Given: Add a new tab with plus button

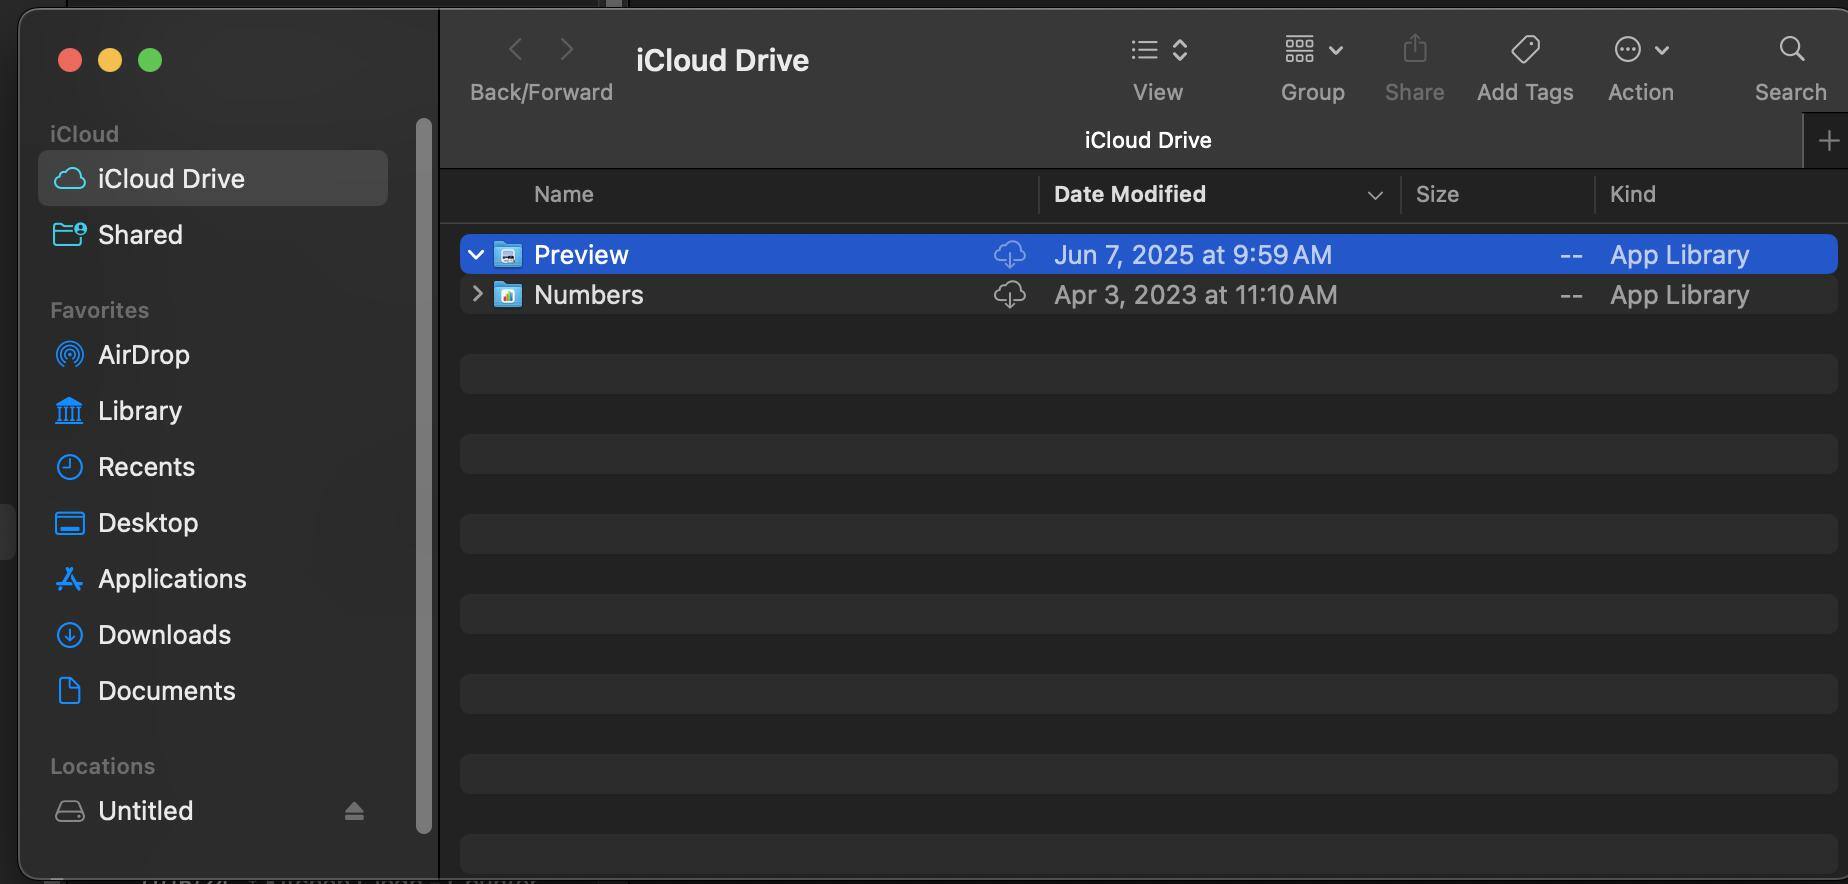Looking at the screenshot, I should tap(1828, 141).
